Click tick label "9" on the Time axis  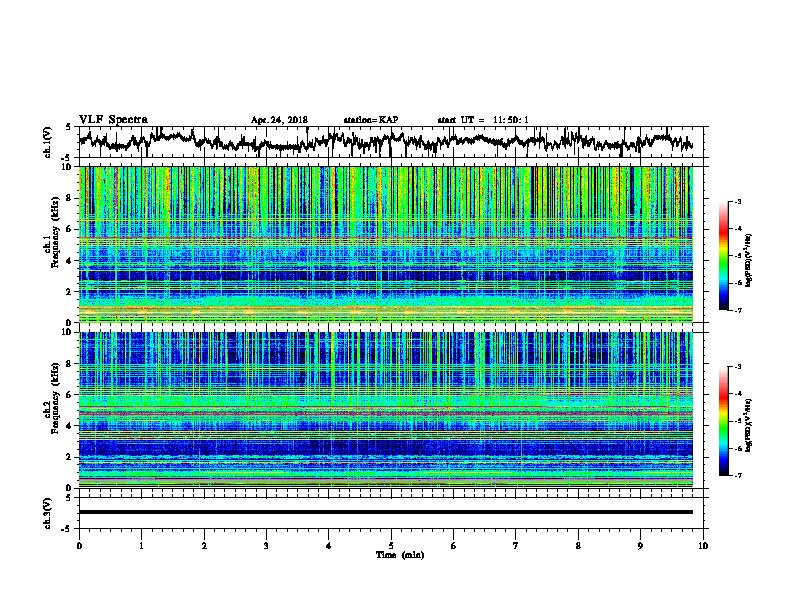pyautogui.click(x=640, y=546)
